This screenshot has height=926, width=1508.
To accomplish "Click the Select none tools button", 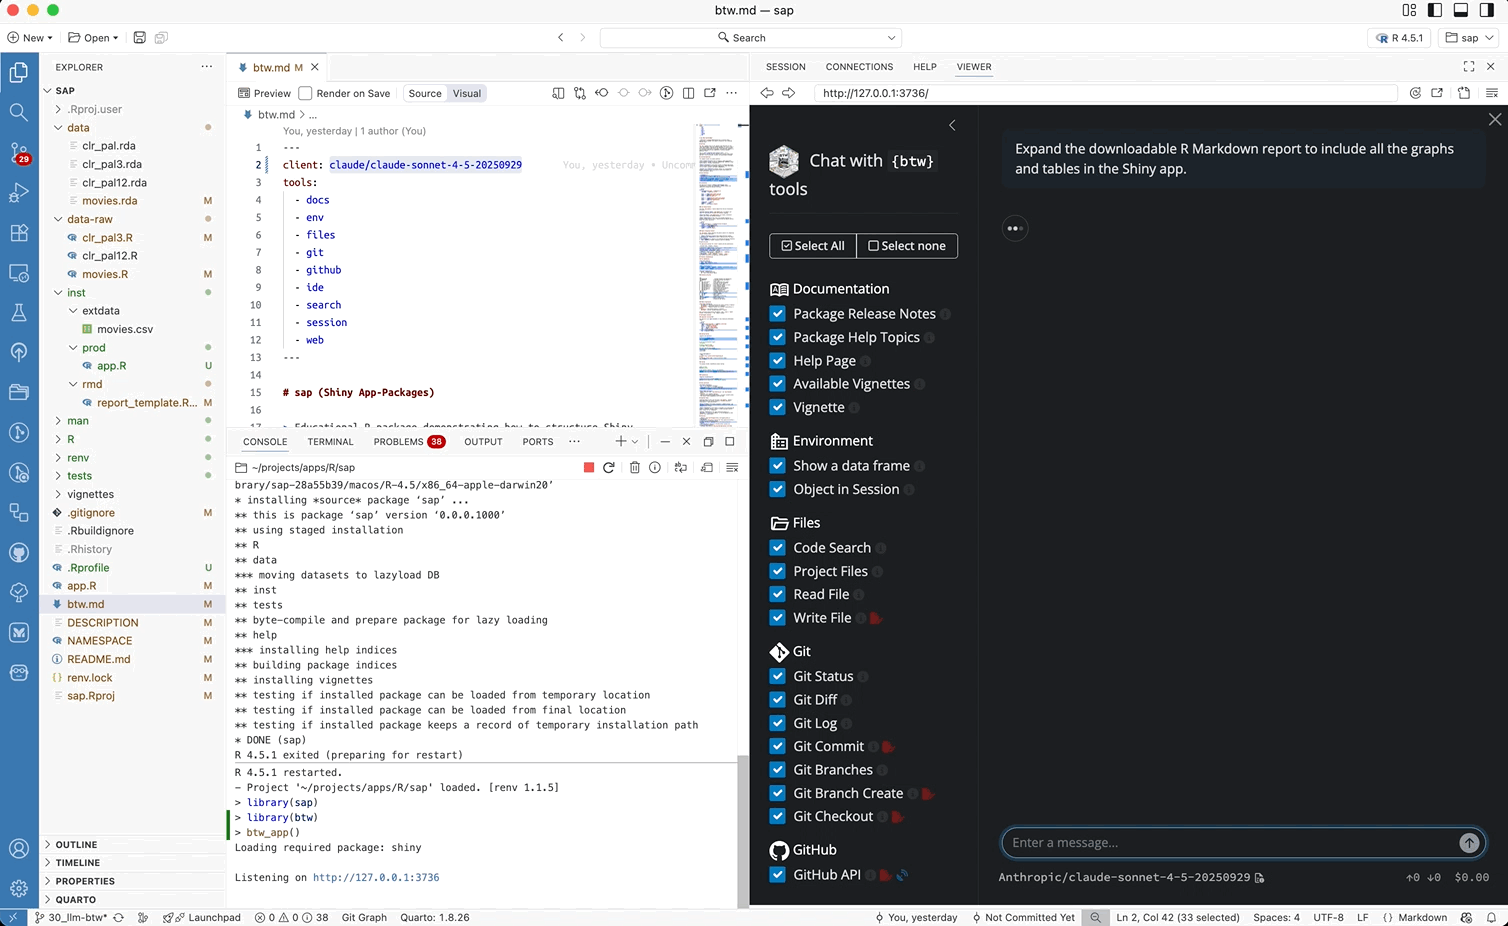I will 907,246.
